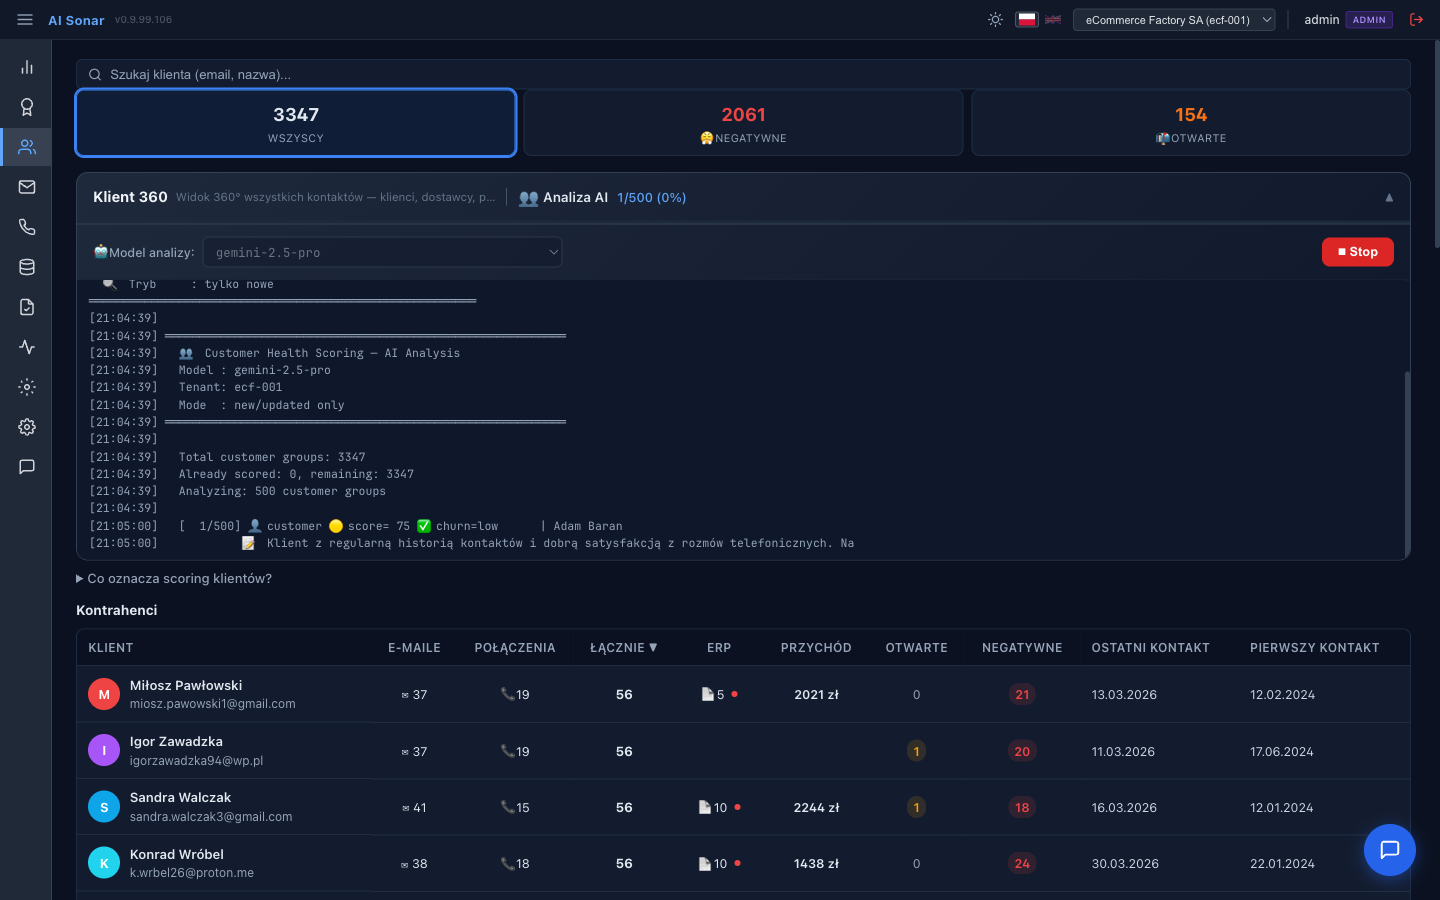
Task: Open the hamburger menu
Action: coord(25,20)
